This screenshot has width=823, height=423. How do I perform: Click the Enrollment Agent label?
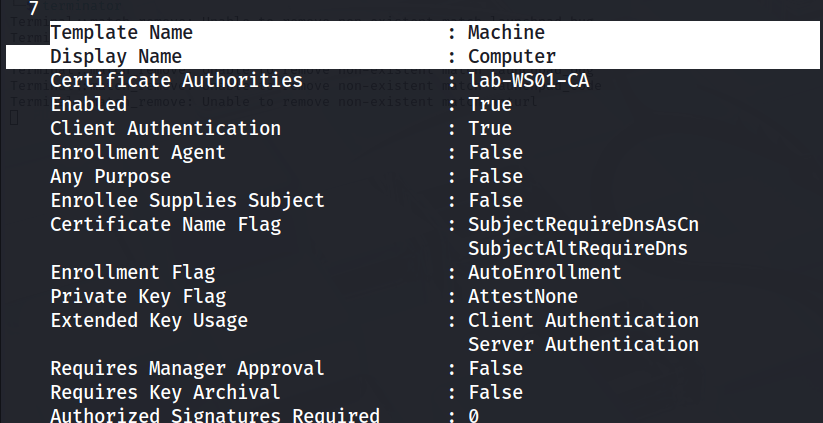tap(138, 153)
